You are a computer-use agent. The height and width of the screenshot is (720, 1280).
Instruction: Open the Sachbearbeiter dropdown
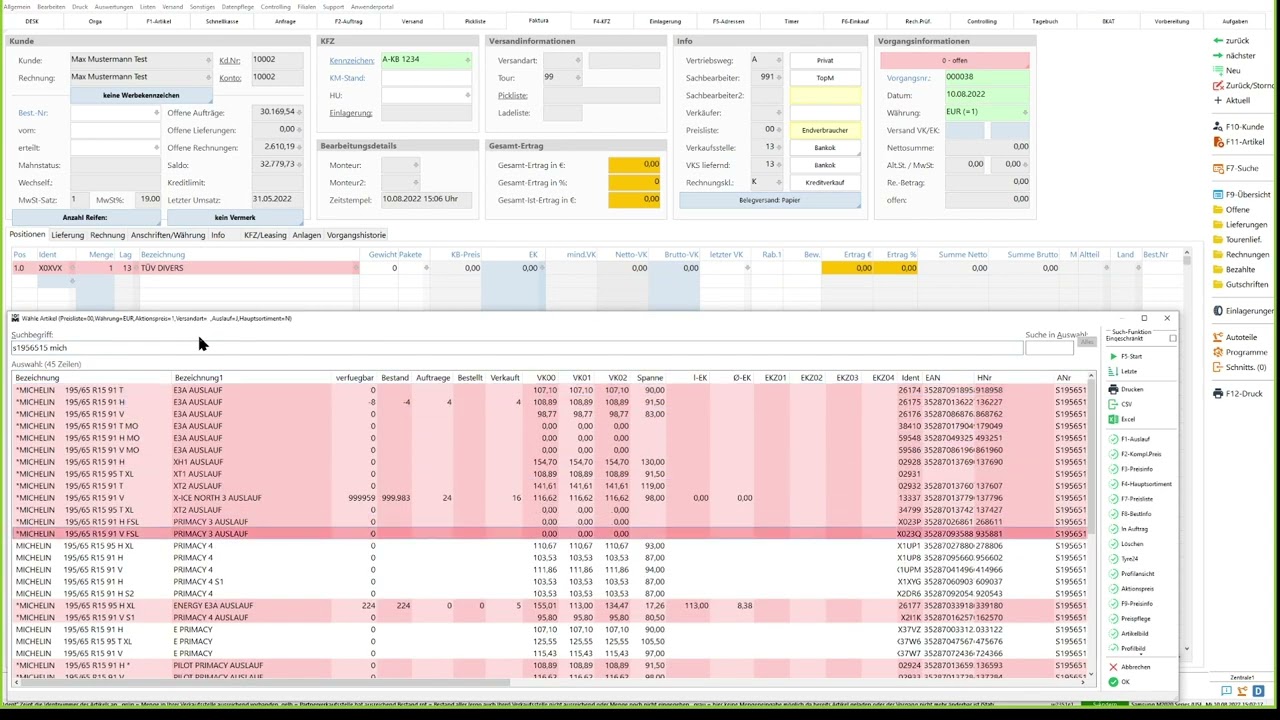pyautogui.click(x=779, y=77)
